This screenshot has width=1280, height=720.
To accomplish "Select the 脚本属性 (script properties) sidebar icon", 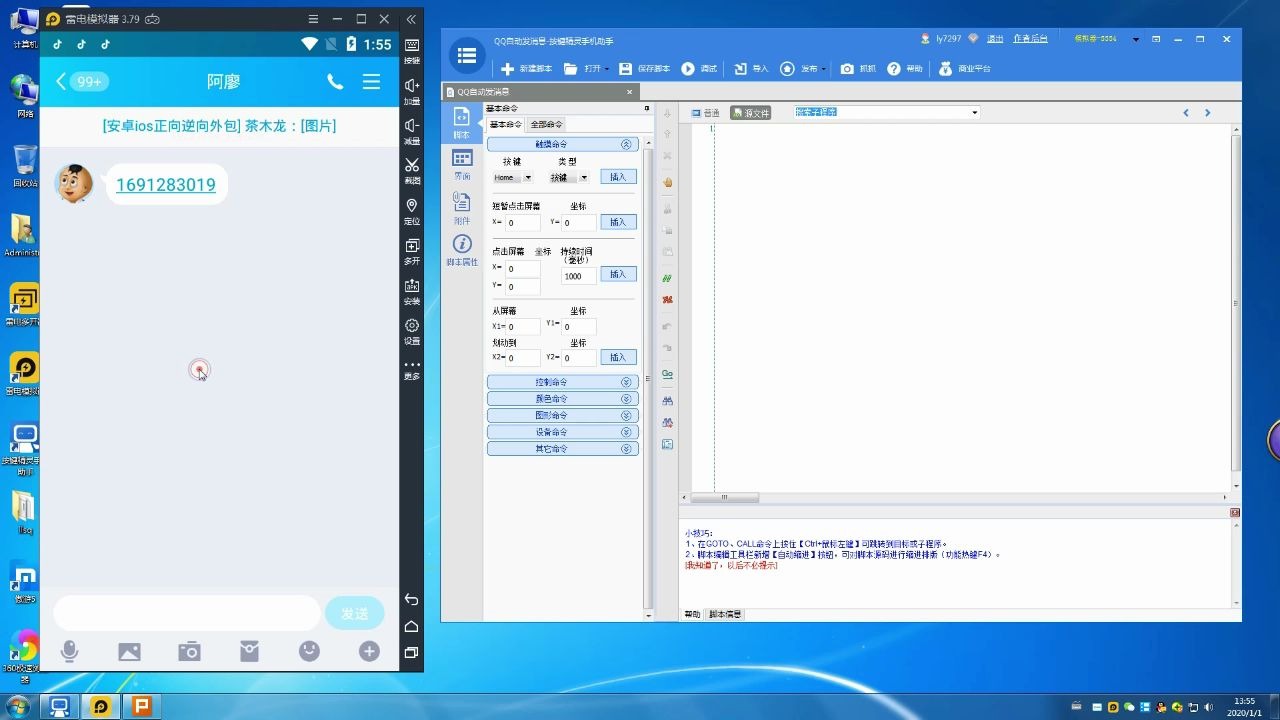I will pos(461,250).
